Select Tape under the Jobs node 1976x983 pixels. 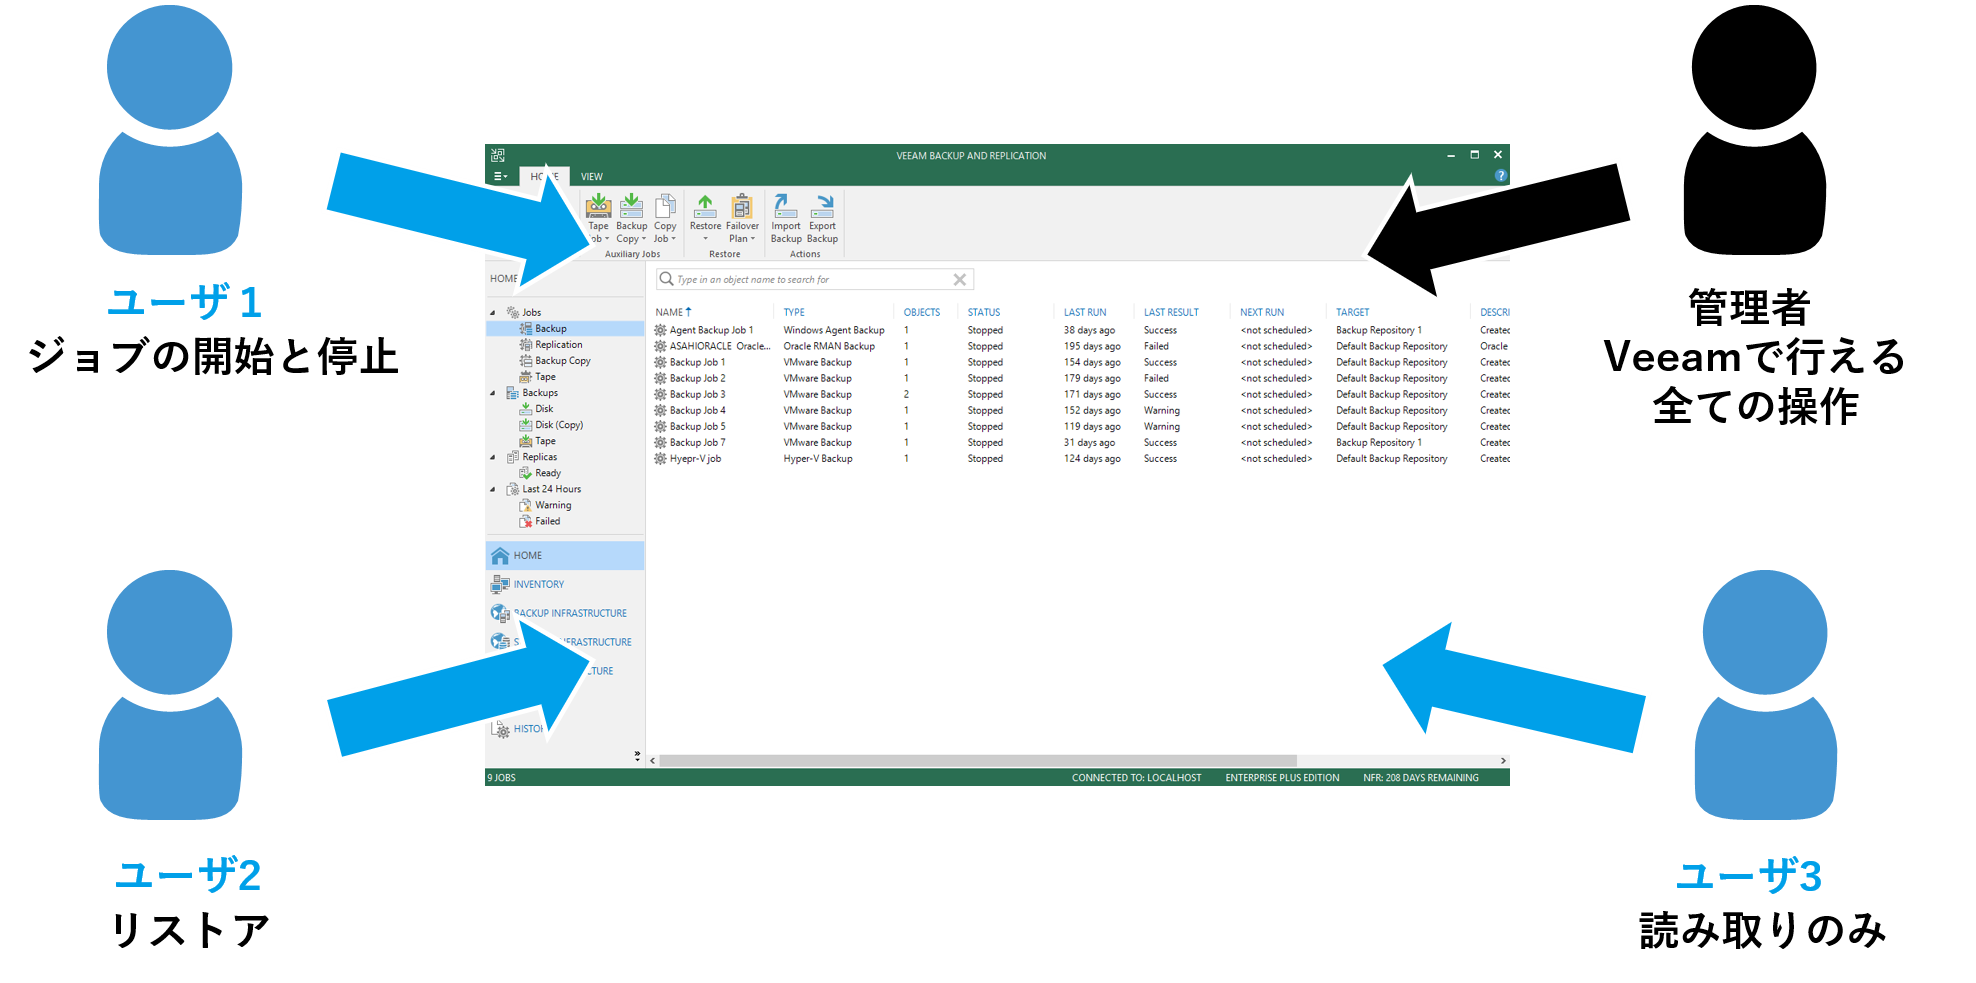click(x=545, y=377)
